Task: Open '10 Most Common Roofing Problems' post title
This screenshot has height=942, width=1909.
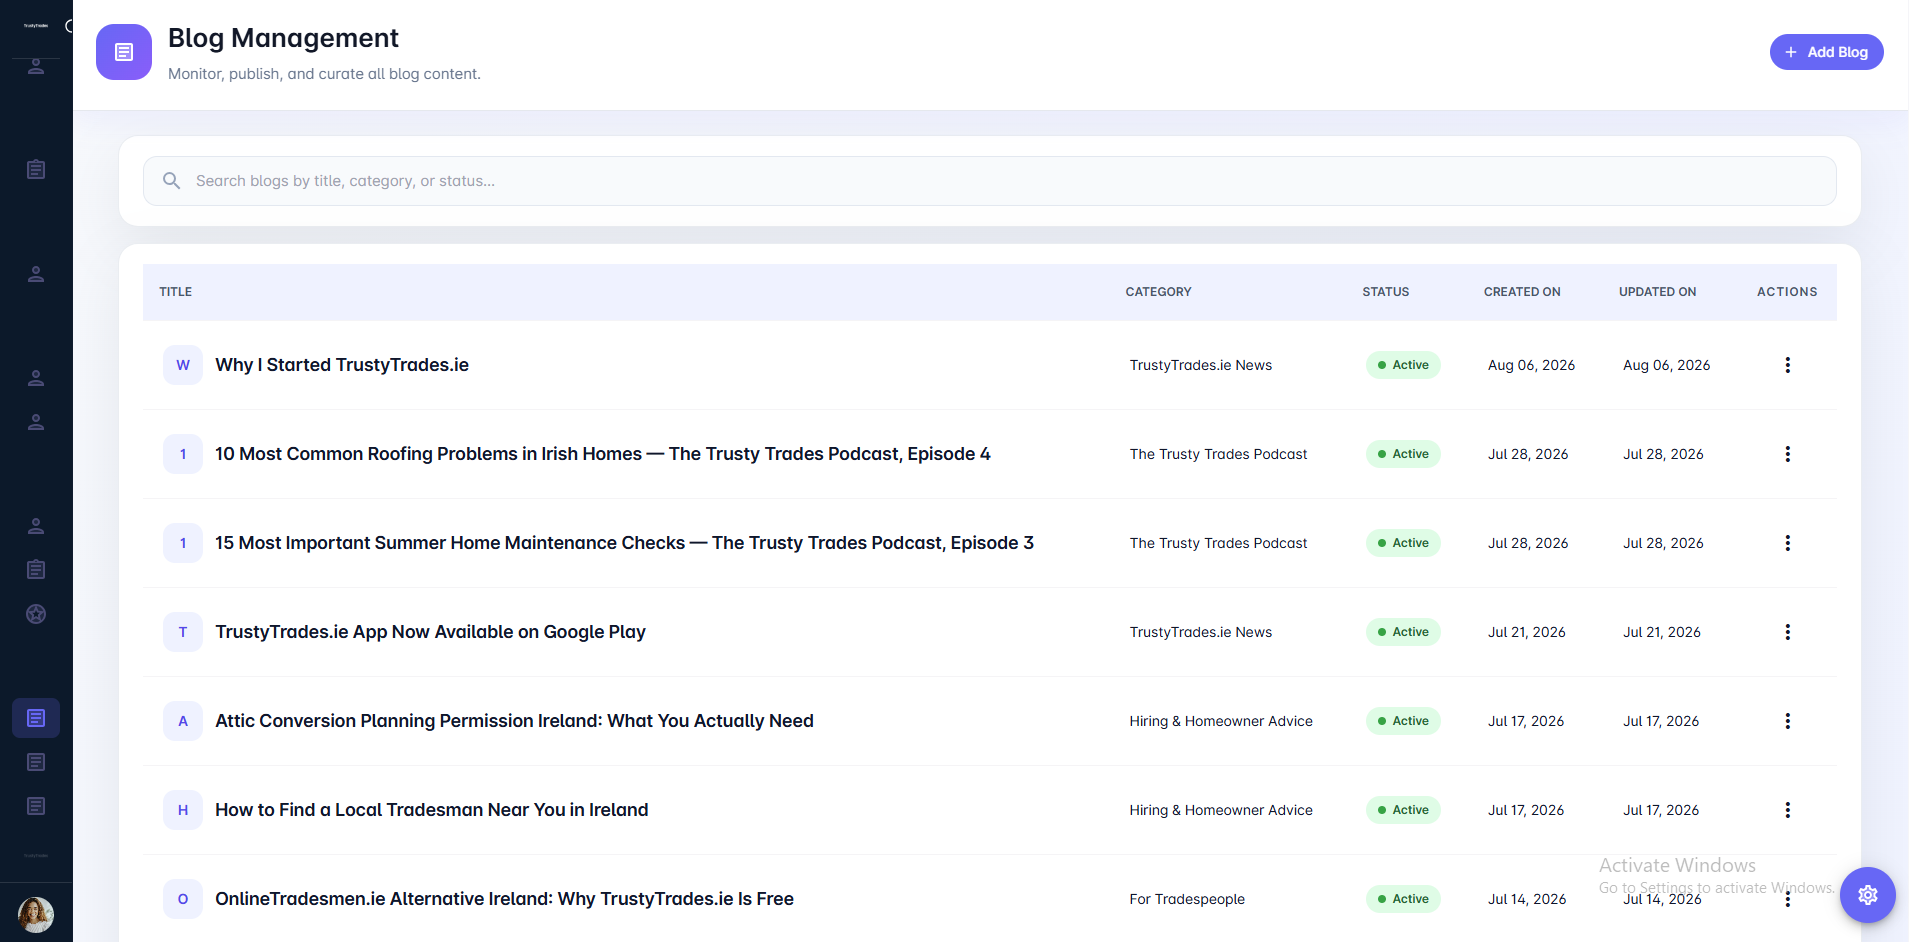Action: 603,454
